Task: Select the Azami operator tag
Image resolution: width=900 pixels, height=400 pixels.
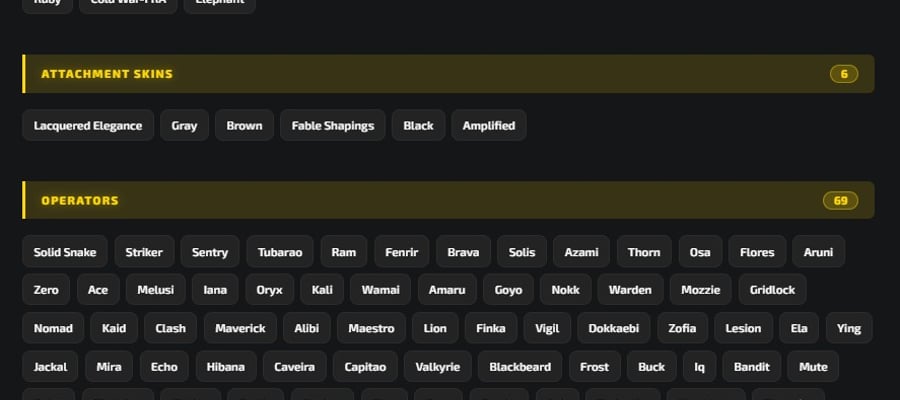Action: point(581,252)
